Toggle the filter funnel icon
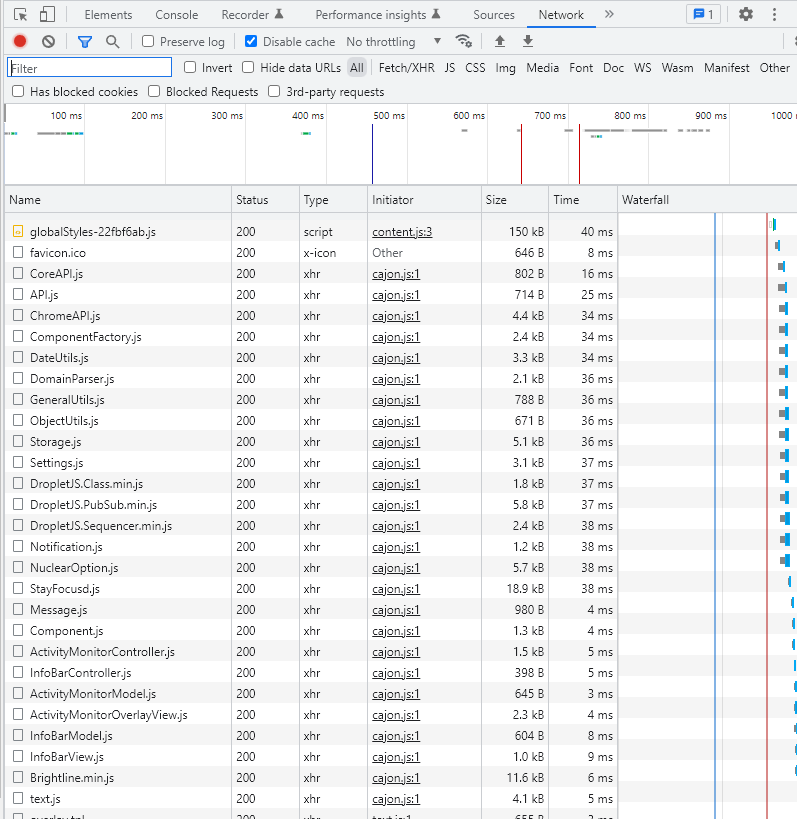The height and width of the screenshot is (819, 797). [85, 41]
